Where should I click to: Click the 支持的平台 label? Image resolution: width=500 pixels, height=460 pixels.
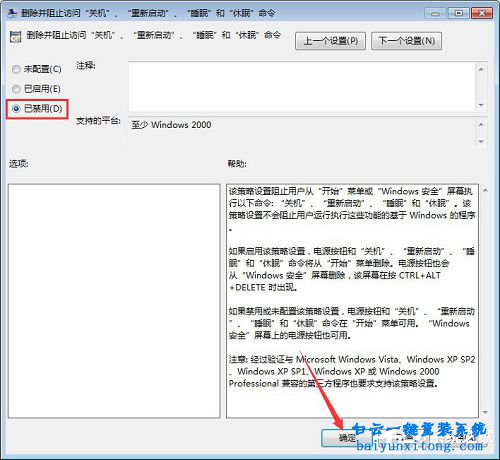[x=98, y=121]
